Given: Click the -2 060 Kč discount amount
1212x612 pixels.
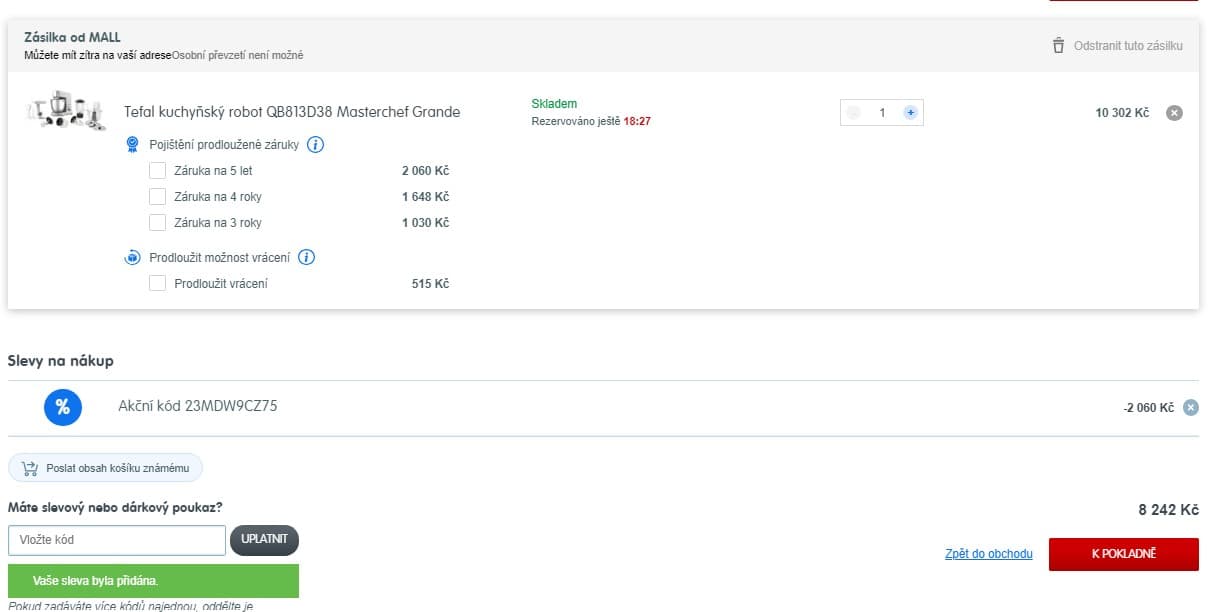Looking at the screenshot, I should coord(1148,408).
